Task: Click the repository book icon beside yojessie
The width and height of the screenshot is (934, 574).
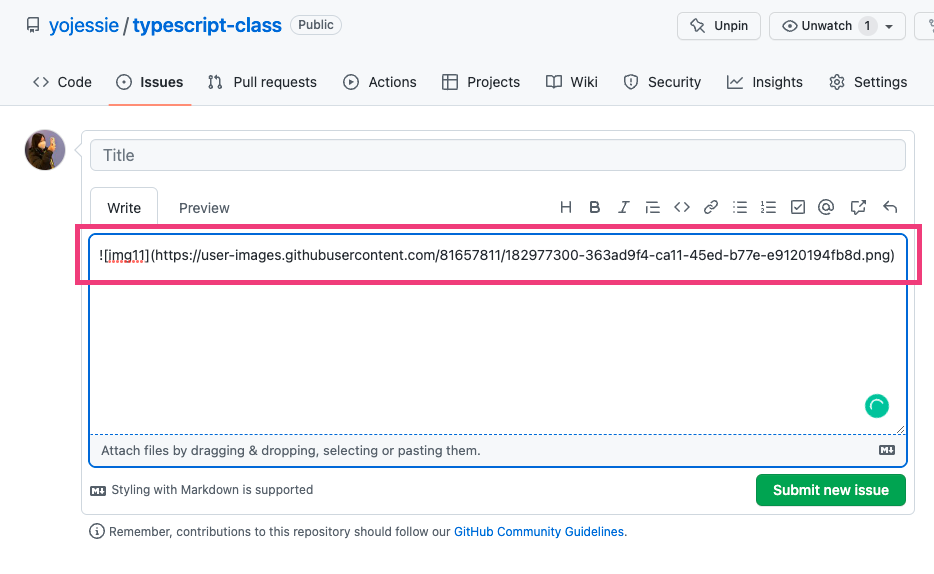Action: pos(33,25)
